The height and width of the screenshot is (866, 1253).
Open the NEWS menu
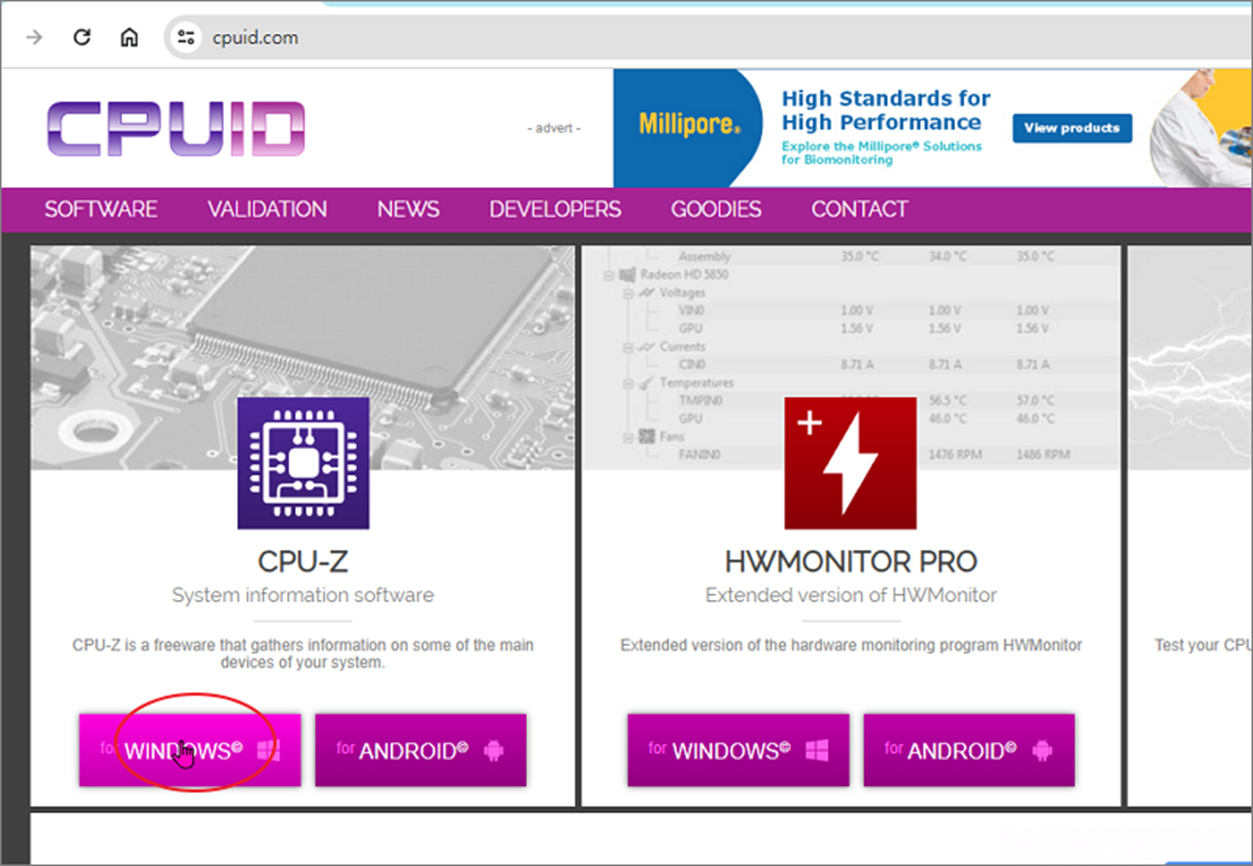click(408, 209)
